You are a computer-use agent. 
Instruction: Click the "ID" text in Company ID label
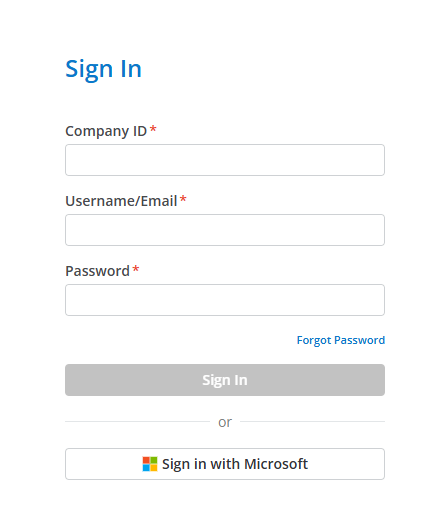pyautogui.click(x=140, y=131)
